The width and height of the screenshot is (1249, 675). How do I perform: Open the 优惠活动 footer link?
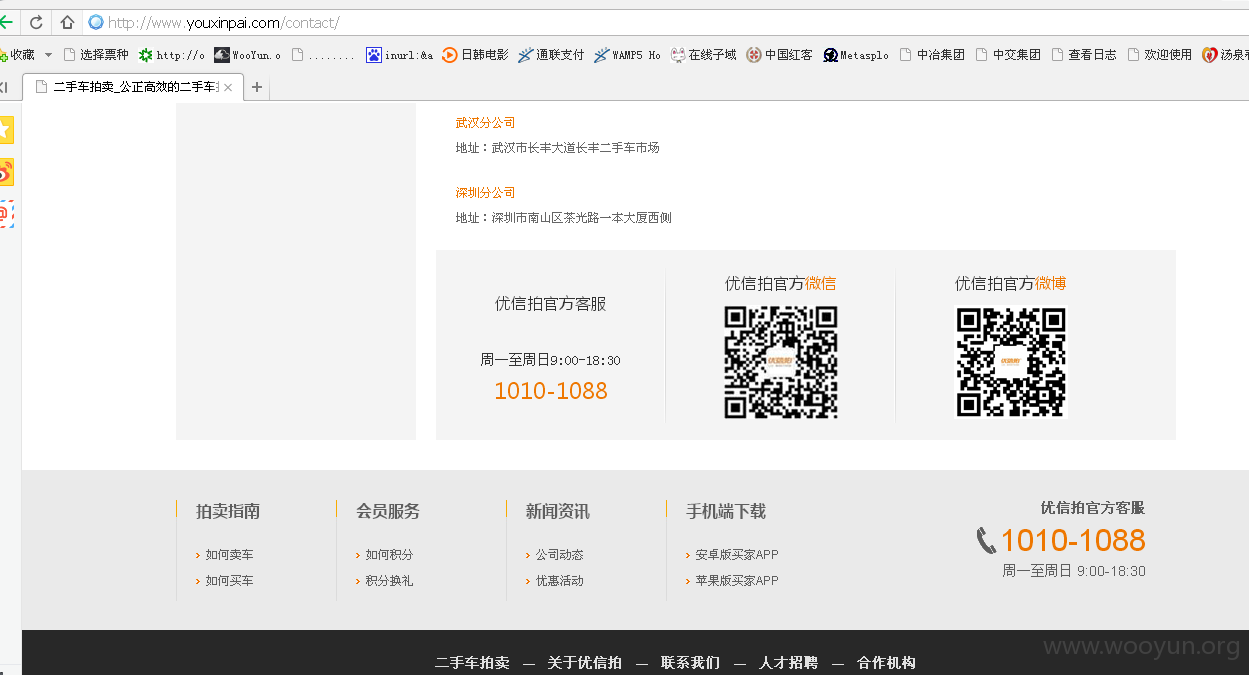click(559, 581)
